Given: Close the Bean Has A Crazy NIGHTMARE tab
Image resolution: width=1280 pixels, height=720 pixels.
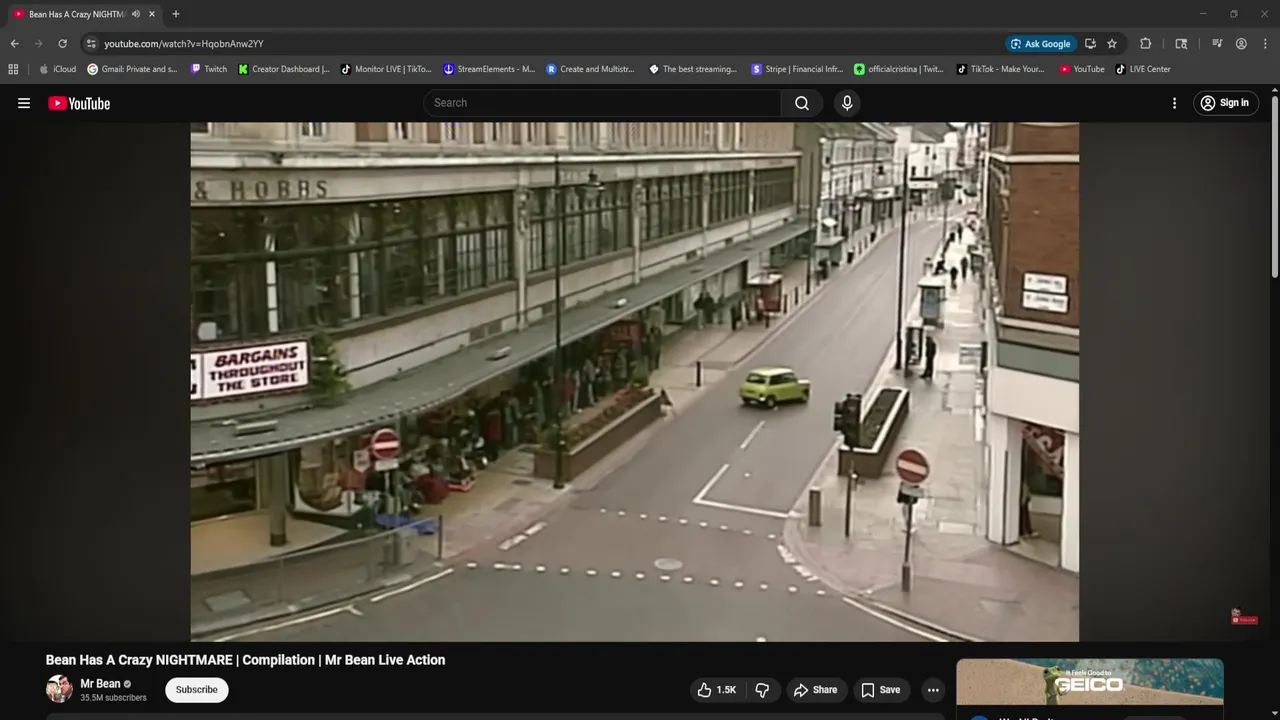Looking at the screenshot, I should pos(152,14).
